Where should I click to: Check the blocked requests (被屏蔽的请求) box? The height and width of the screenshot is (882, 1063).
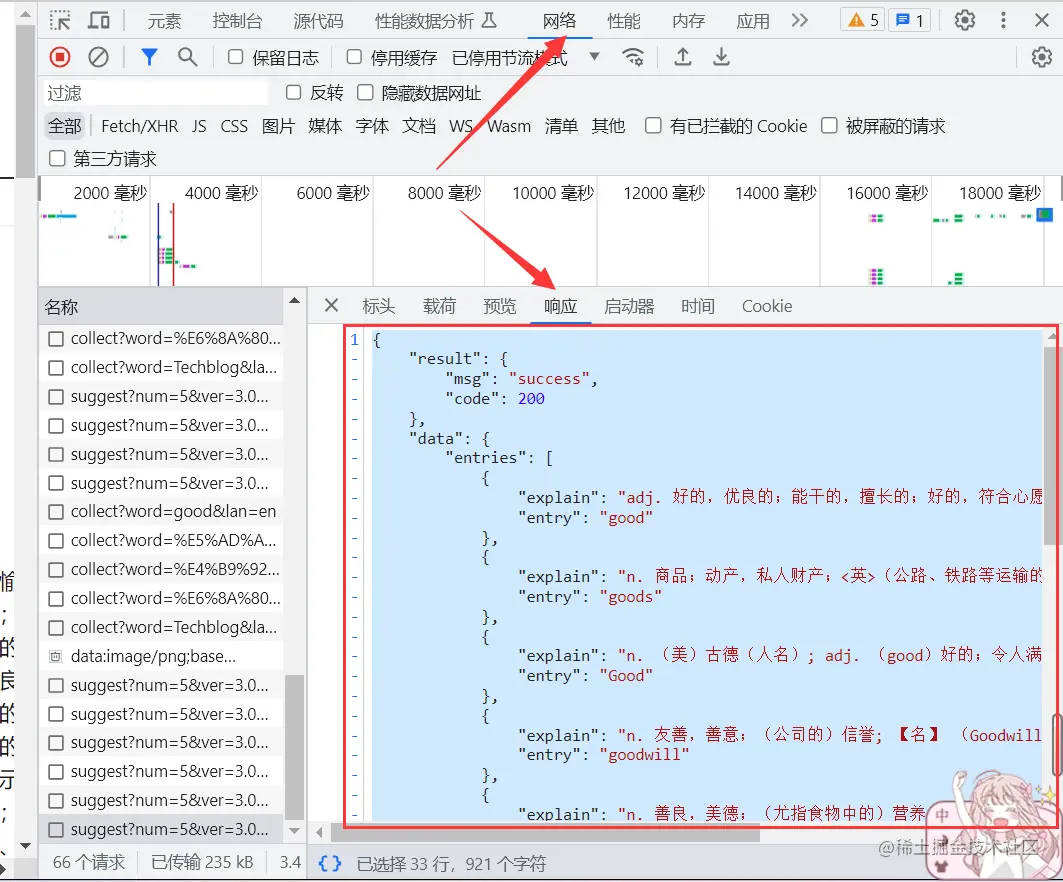pyautogui.click(x=829, y=125)
